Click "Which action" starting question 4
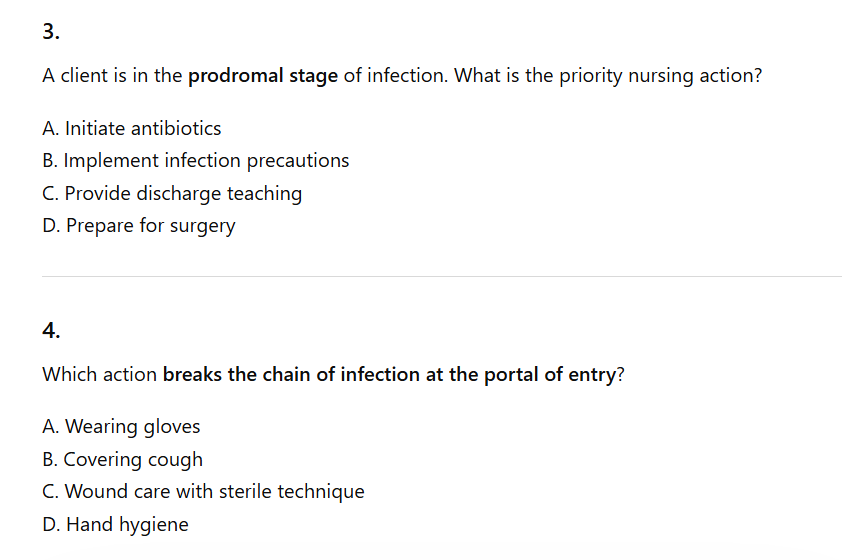Viewport: 867px width, 560px height. tap(99, 375)
